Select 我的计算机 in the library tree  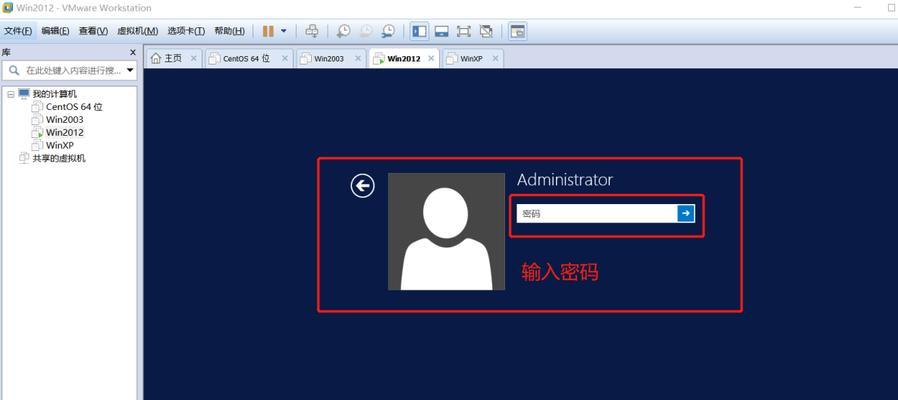click(54, 94)
